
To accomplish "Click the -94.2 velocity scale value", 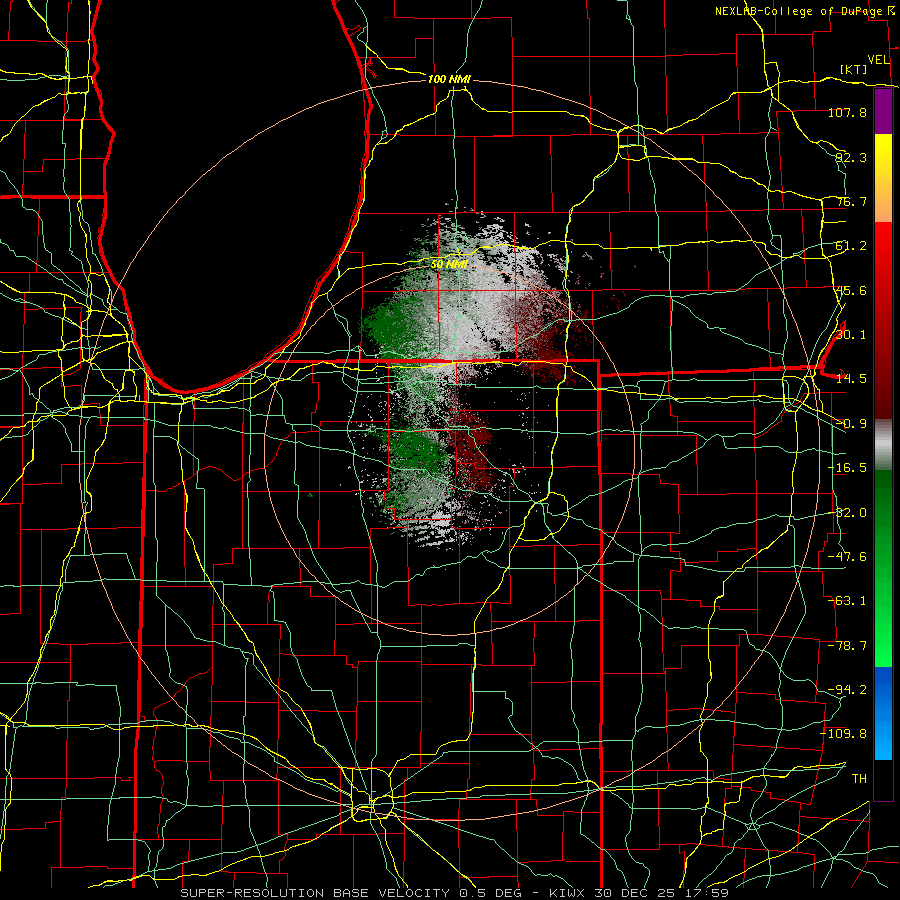I will (847, 690).
